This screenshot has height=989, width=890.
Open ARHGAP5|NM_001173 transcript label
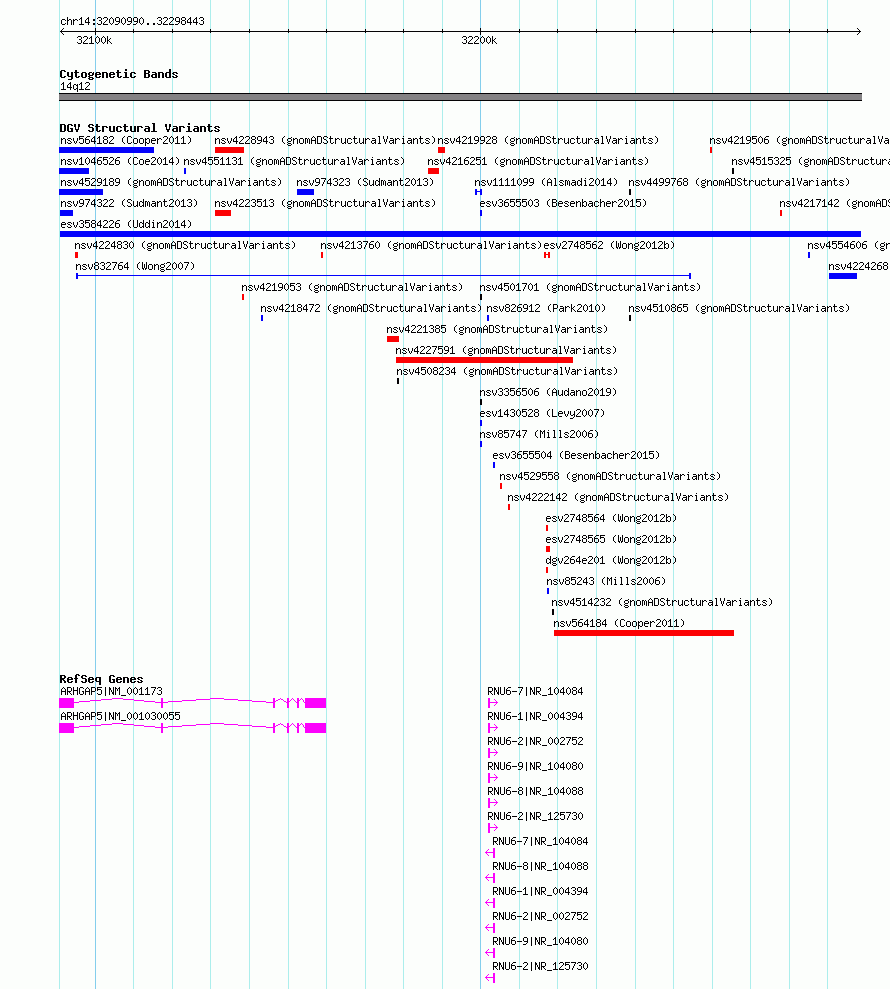pyautogui.click(x=111, y=691)
